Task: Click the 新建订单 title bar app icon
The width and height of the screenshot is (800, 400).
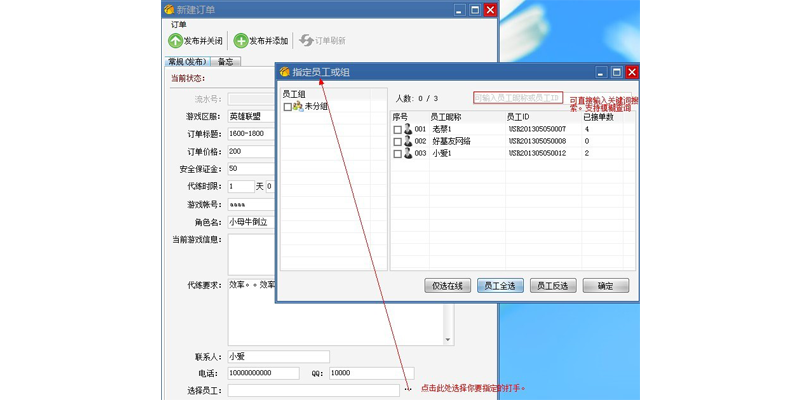Action: 169,10
